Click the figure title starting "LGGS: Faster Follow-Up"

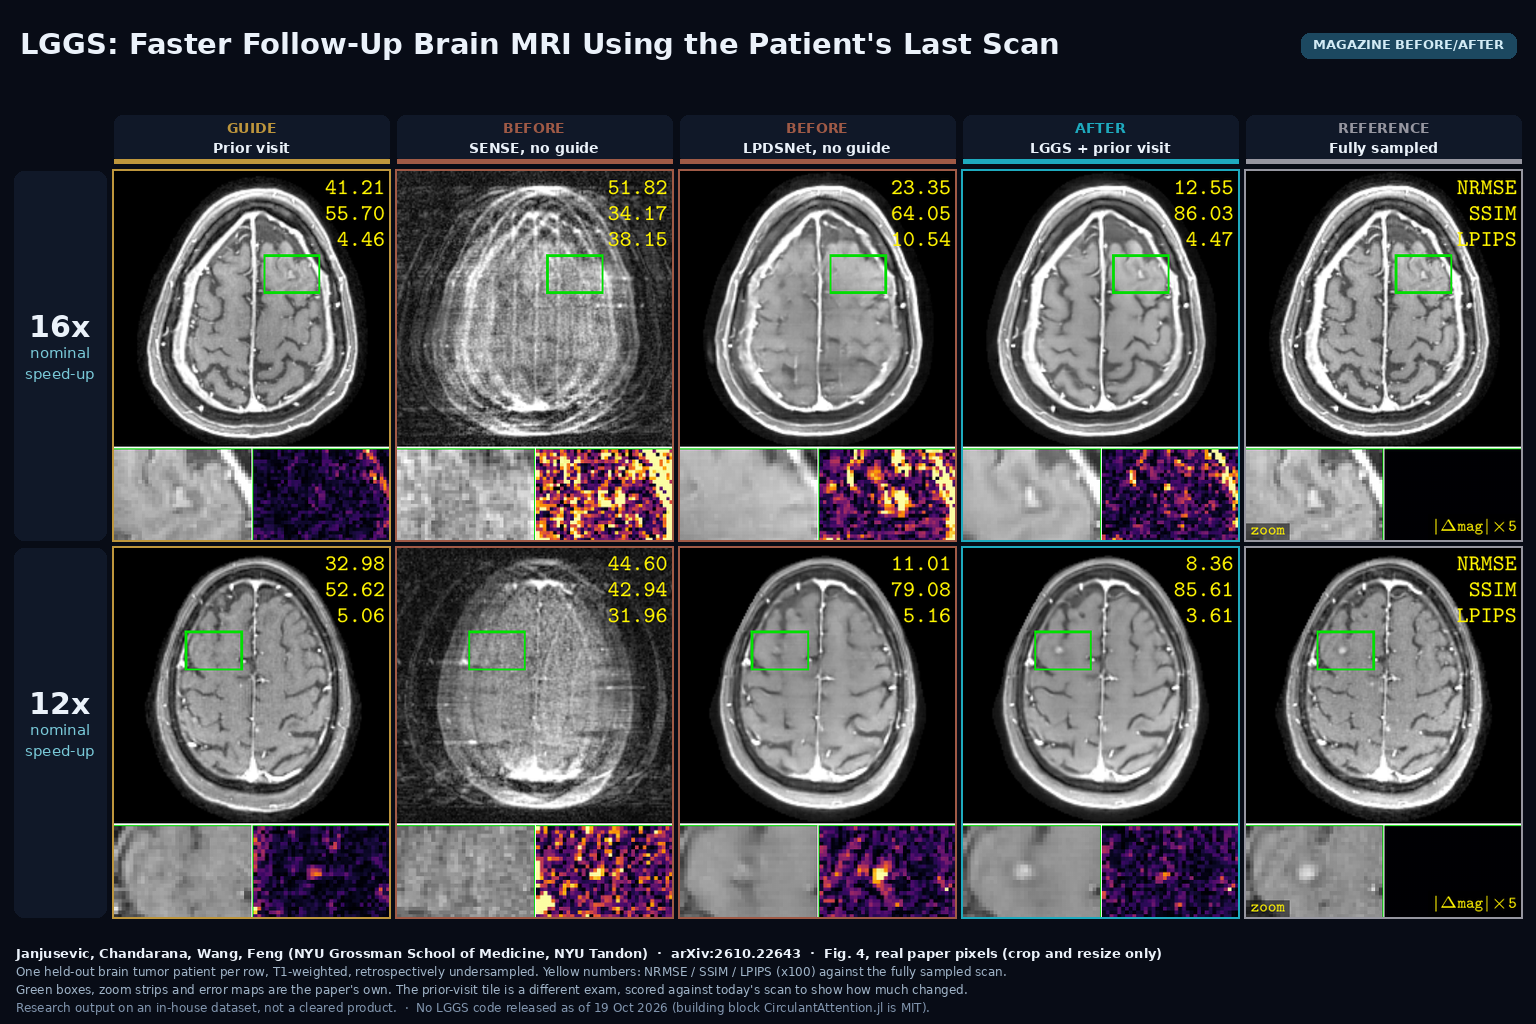pyautogui.click(x=540, y=44)
